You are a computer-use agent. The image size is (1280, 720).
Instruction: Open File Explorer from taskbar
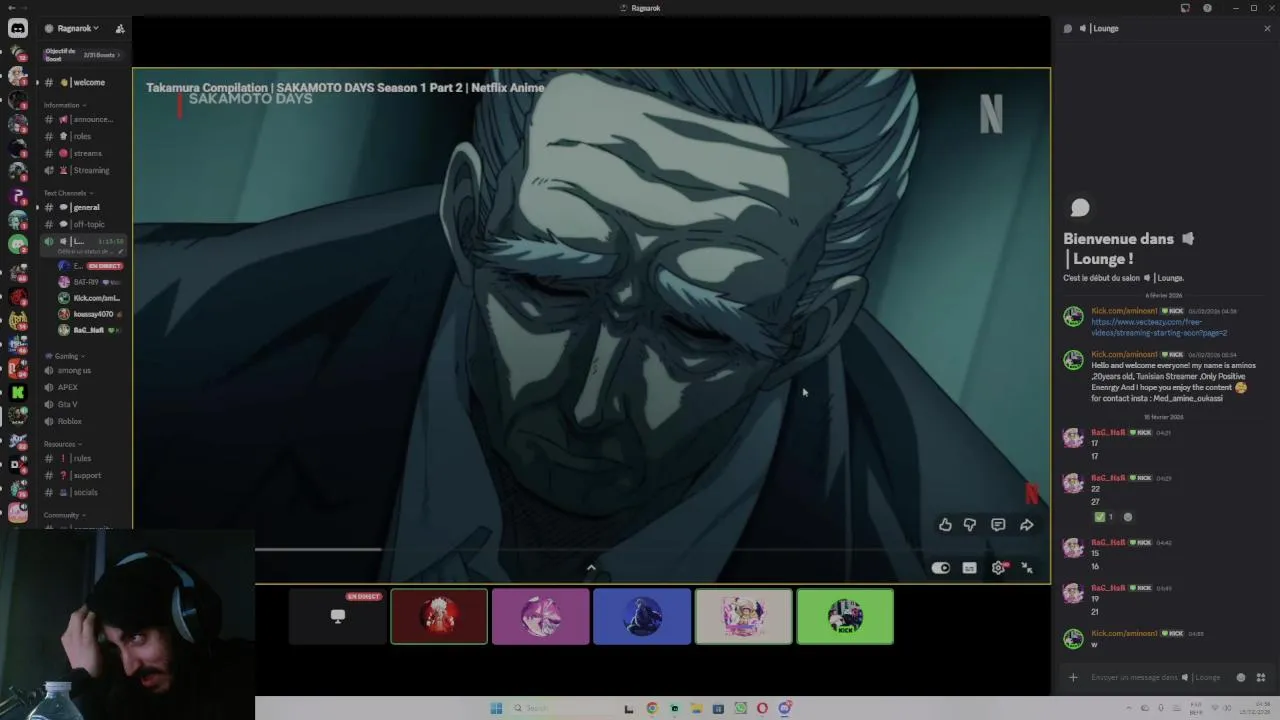696,708
